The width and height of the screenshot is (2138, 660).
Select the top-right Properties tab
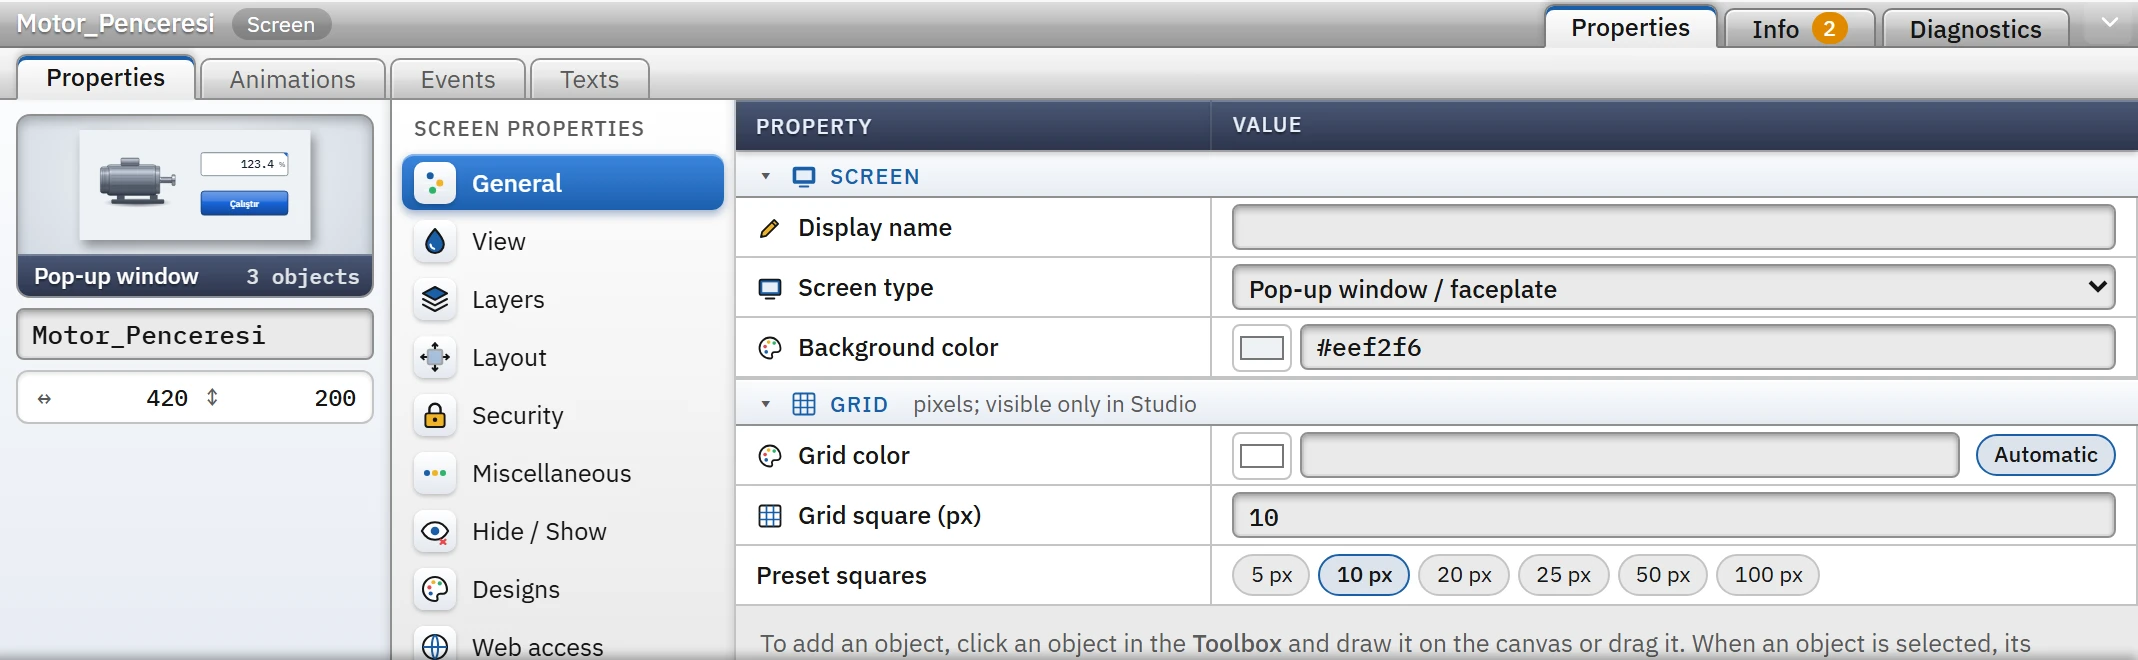click(1630, 27)
